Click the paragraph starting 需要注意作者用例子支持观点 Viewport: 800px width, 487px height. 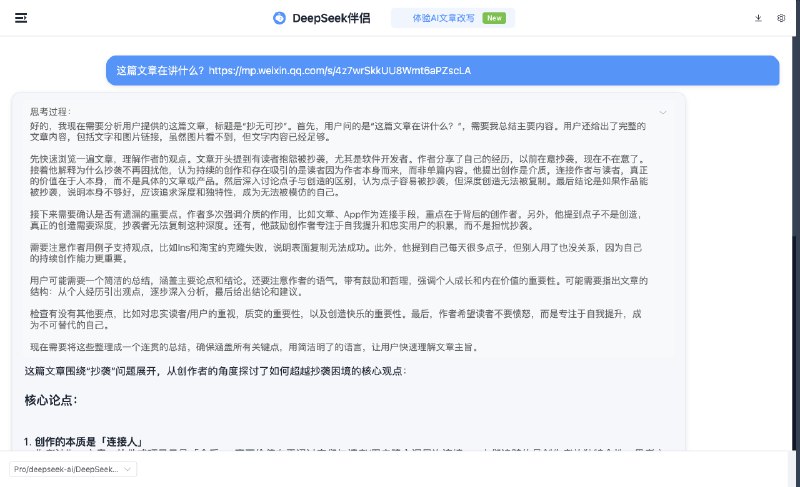pos(336,253)
